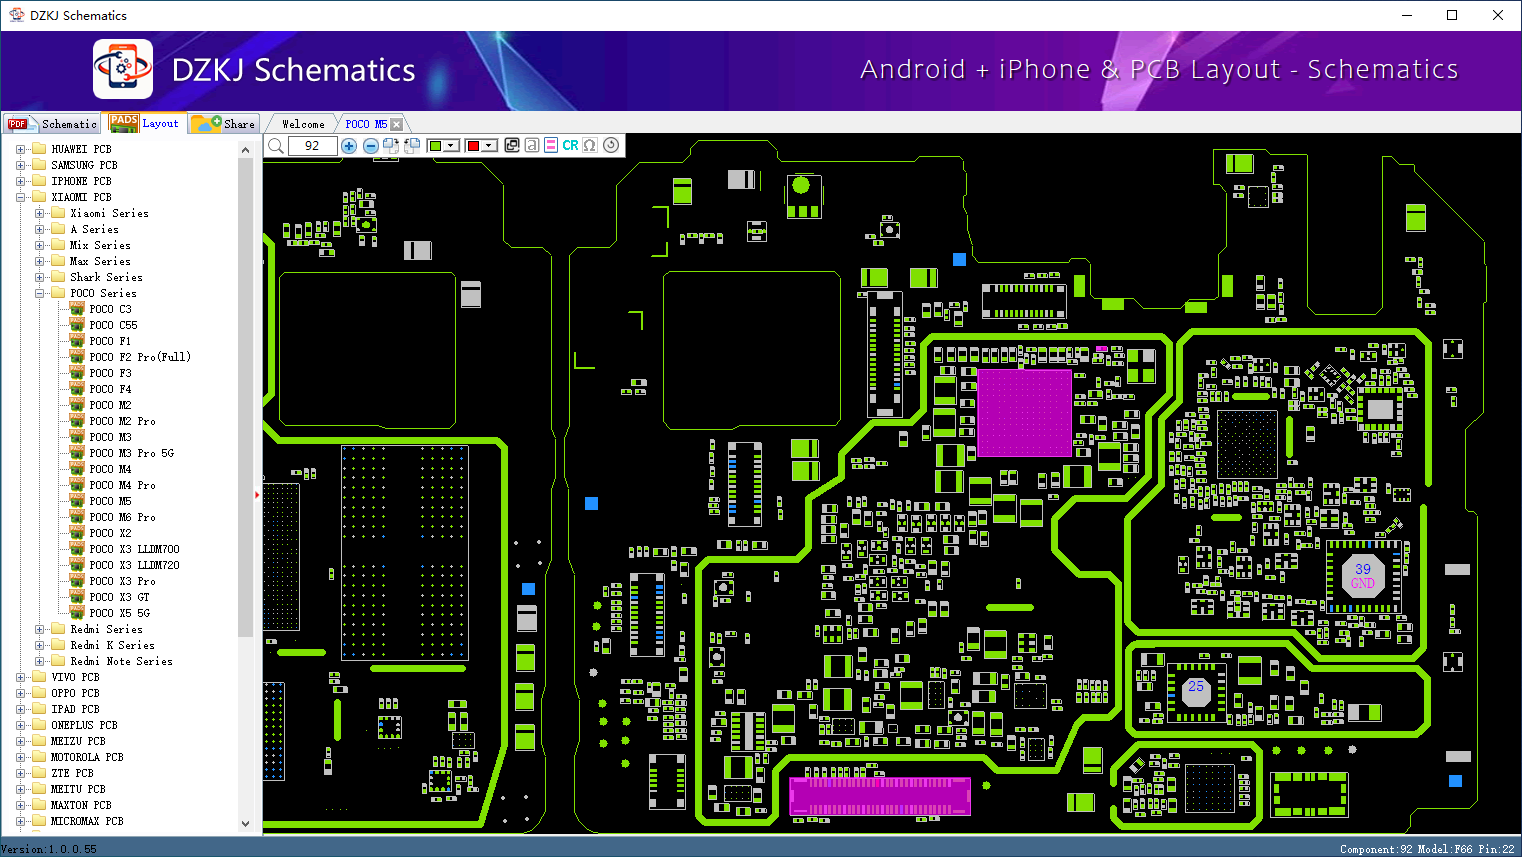The width and height of the screenshot is (1522, 857).
Task: Open the red color dropdown arrow
Action: pyautogui.click(x=489, y=146)
